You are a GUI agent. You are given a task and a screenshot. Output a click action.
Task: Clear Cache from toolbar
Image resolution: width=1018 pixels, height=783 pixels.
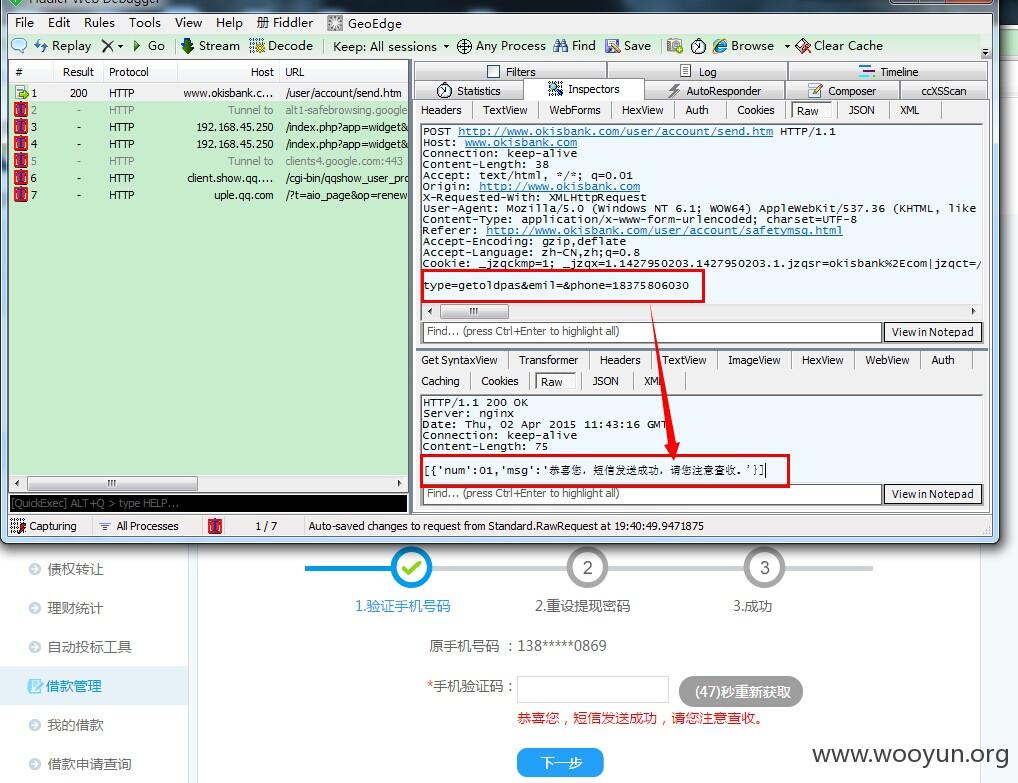[839, 45]
